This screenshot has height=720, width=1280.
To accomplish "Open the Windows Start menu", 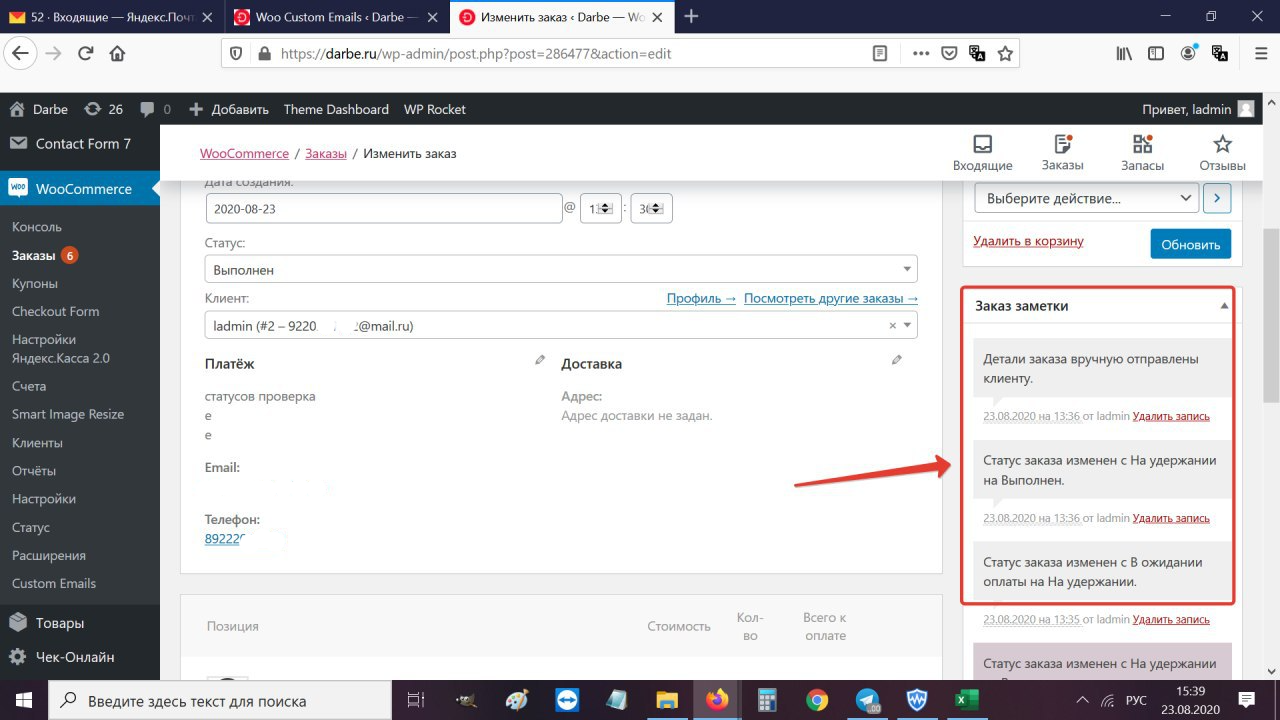I will pos(23,700).
